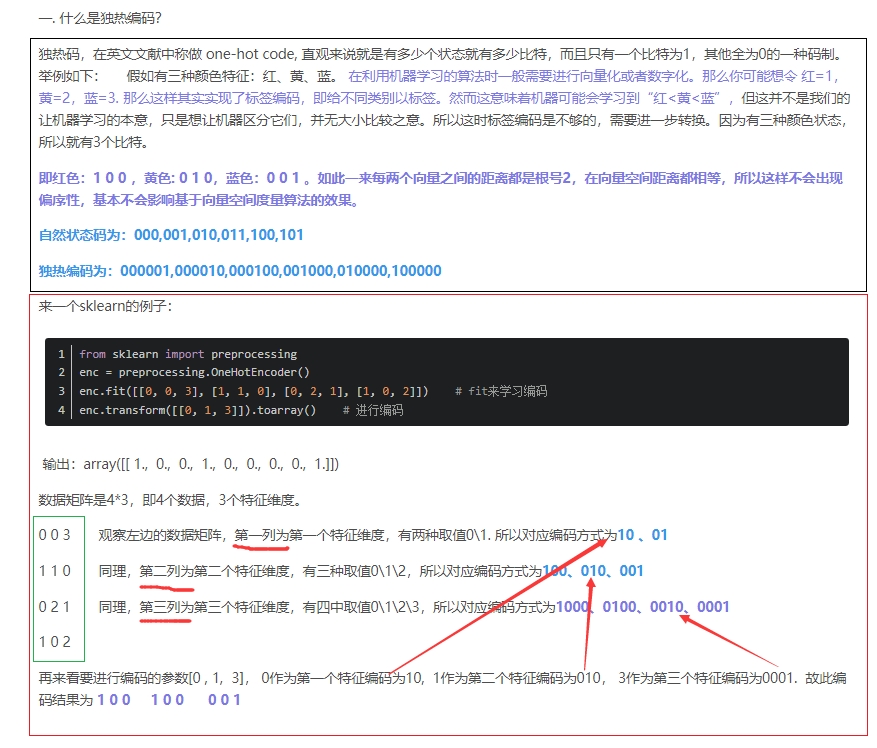This screenshot has width=877, height=748.
Task: Click the blue encoding '10 、01'
Action: point(642,535)
